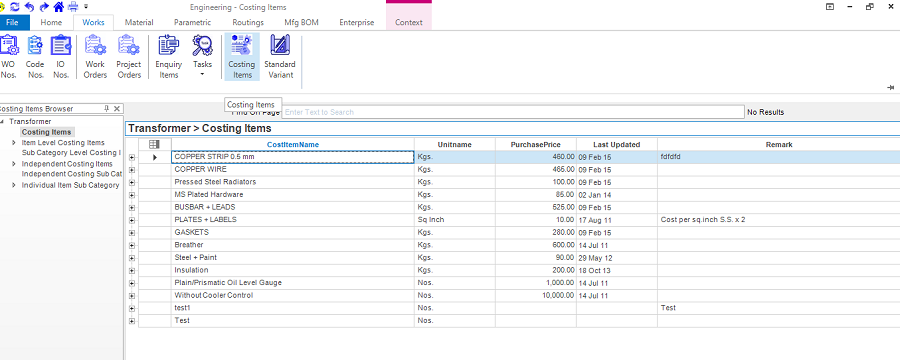Expand the Breather row
Image resolution: width=900 pixels, height=360 pixels.
pyautogui.click(x=132, y=246)
